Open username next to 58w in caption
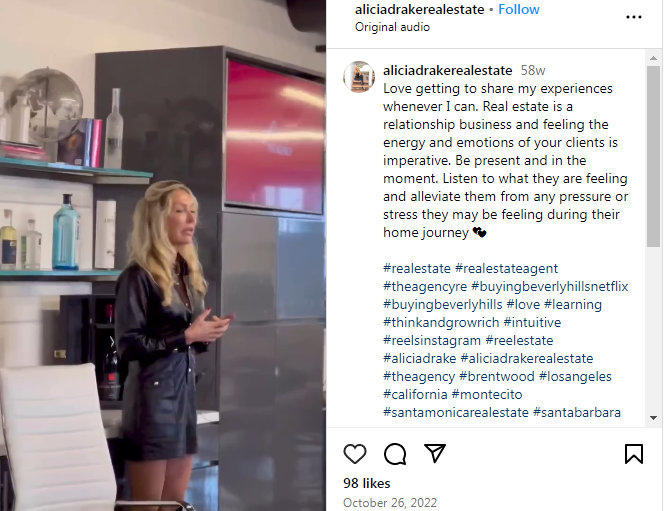668x511 pixels. pos(447,70)
